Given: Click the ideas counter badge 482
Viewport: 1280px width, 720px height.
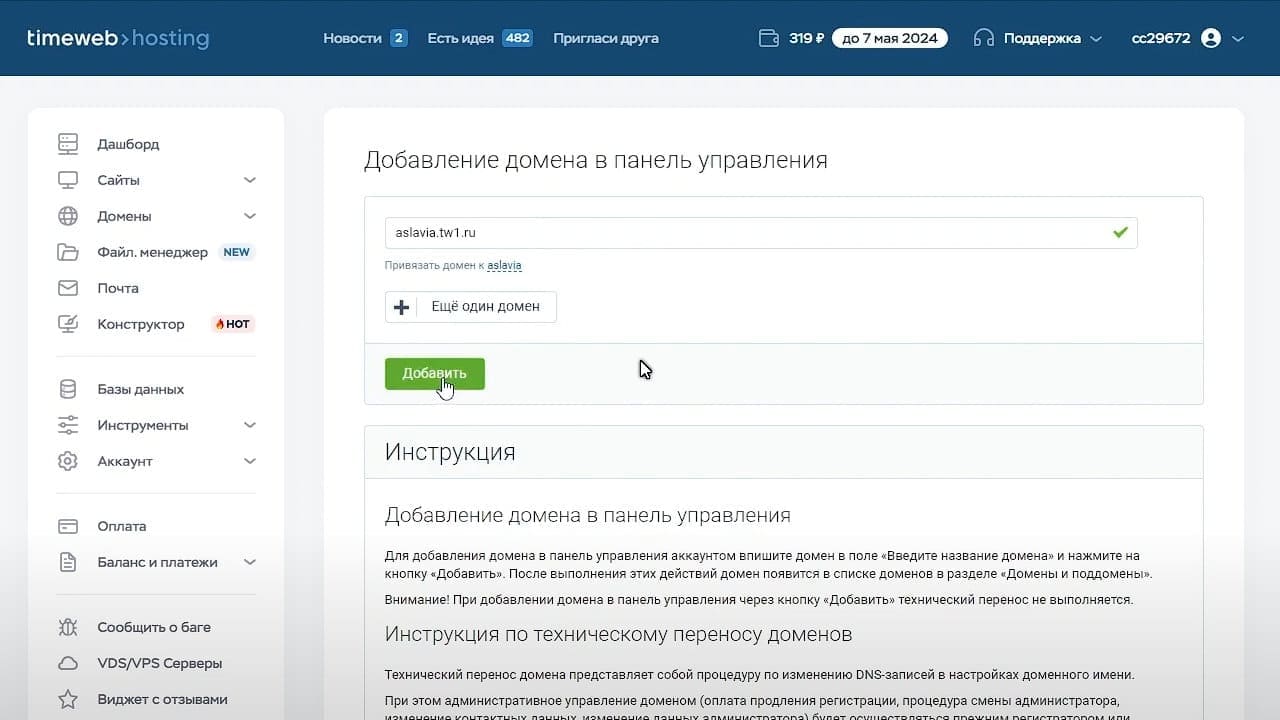Looking at the screenshot, I should pos(517,38).
